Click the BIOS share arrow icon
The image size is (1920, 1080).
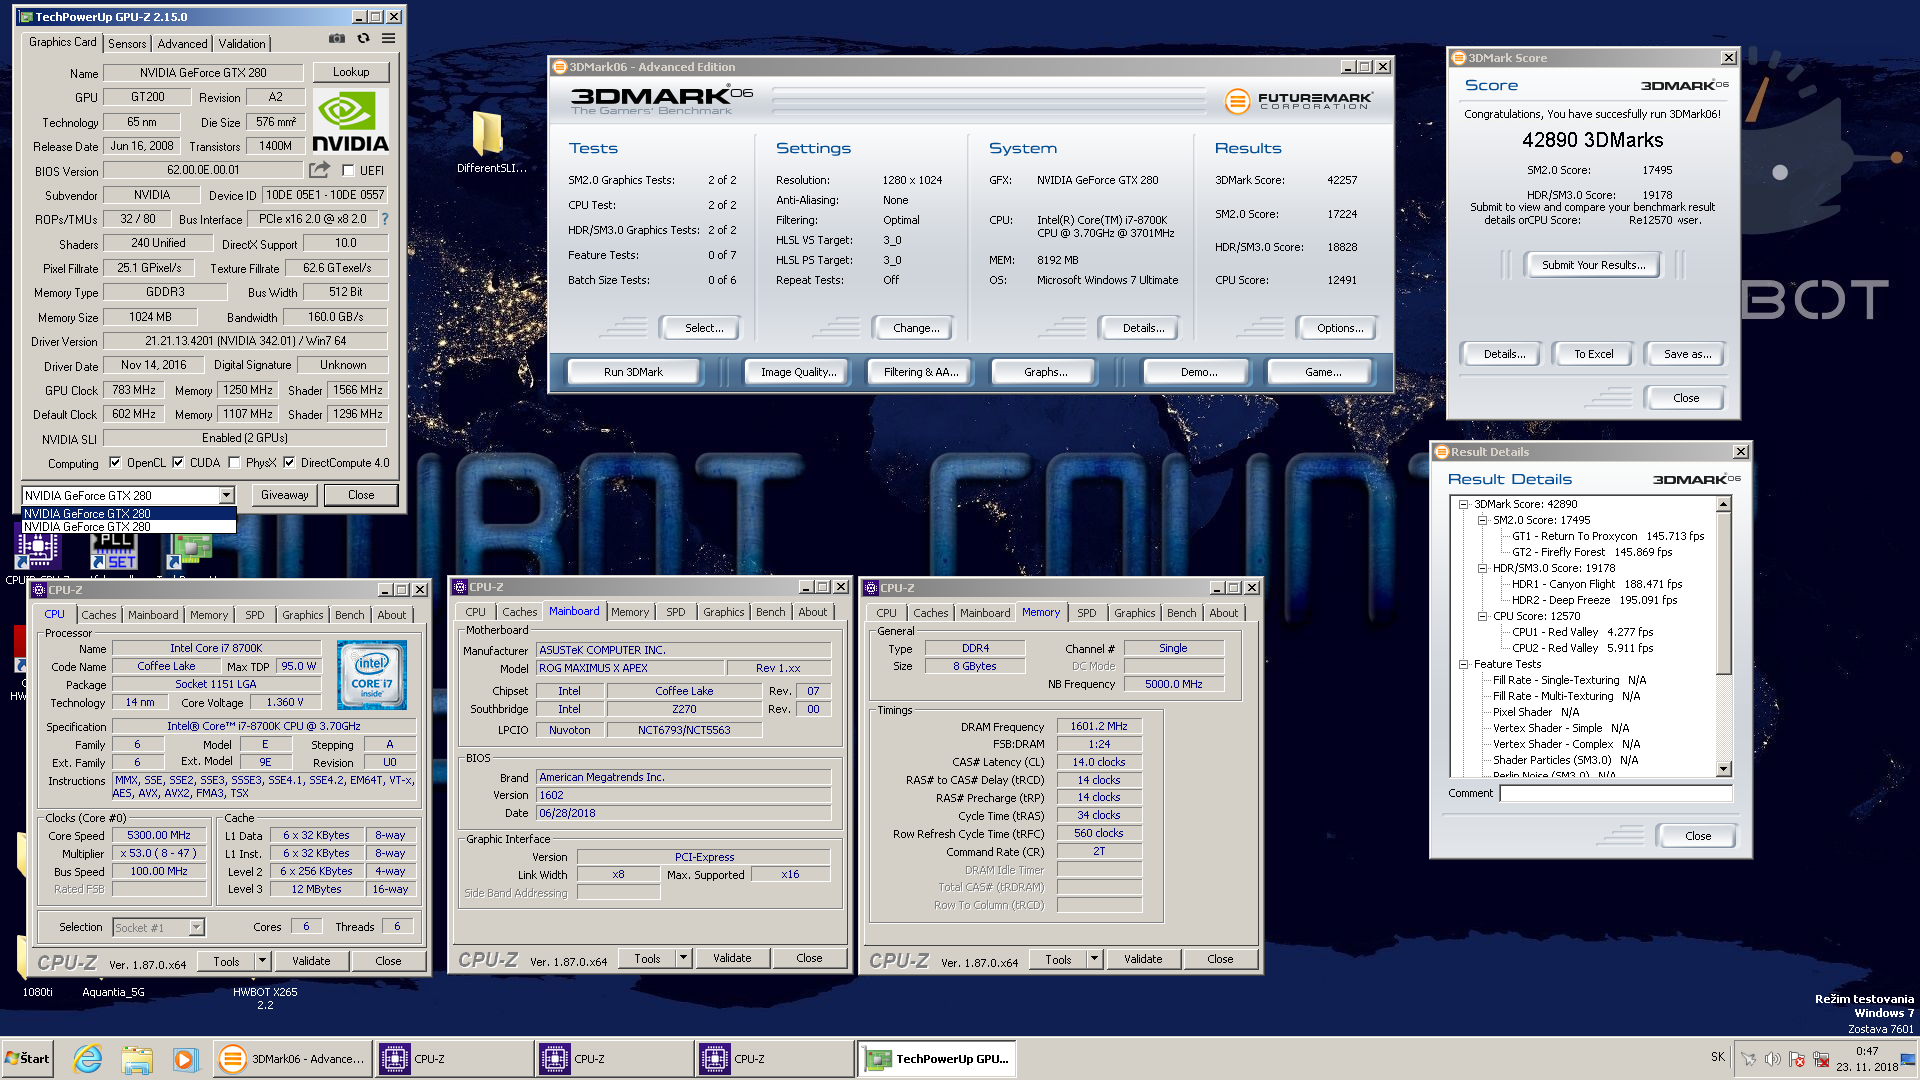pos(320,170)
